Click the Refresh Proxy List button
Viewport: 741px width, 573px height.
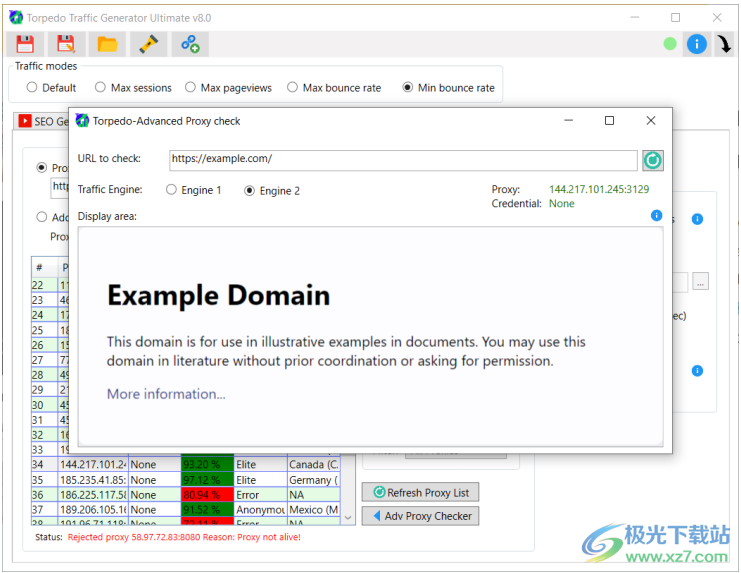tap(420, 492)
